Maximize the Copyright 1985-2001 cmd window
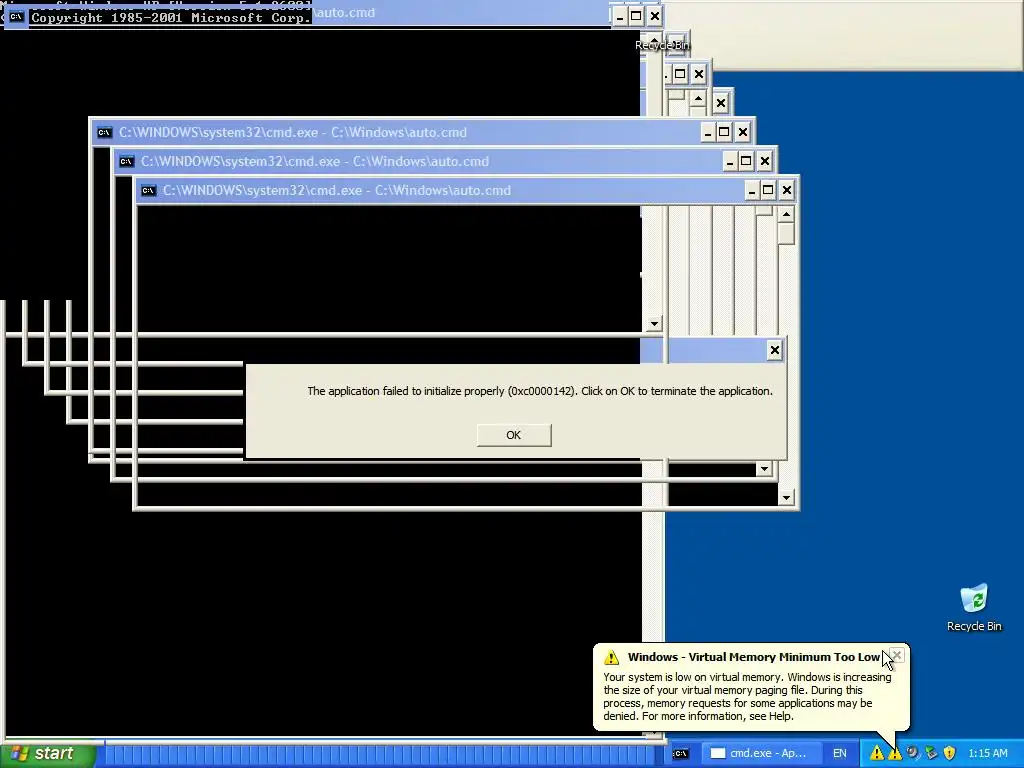1024x768 pixels. pyautogui.click(x=636, y=16)
